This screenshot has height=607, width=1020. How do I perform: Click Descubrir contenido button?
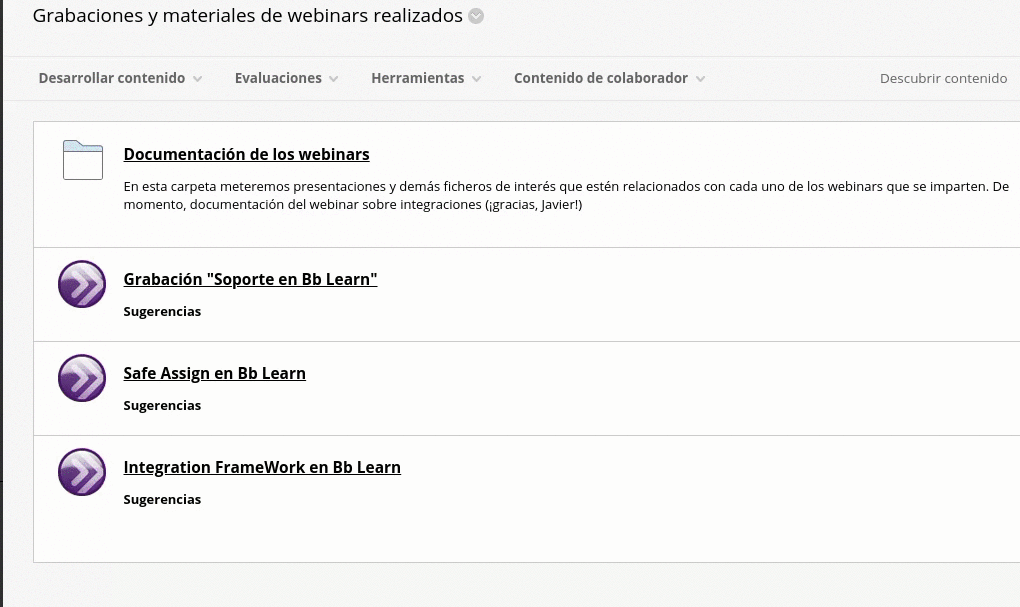(943, 78)
